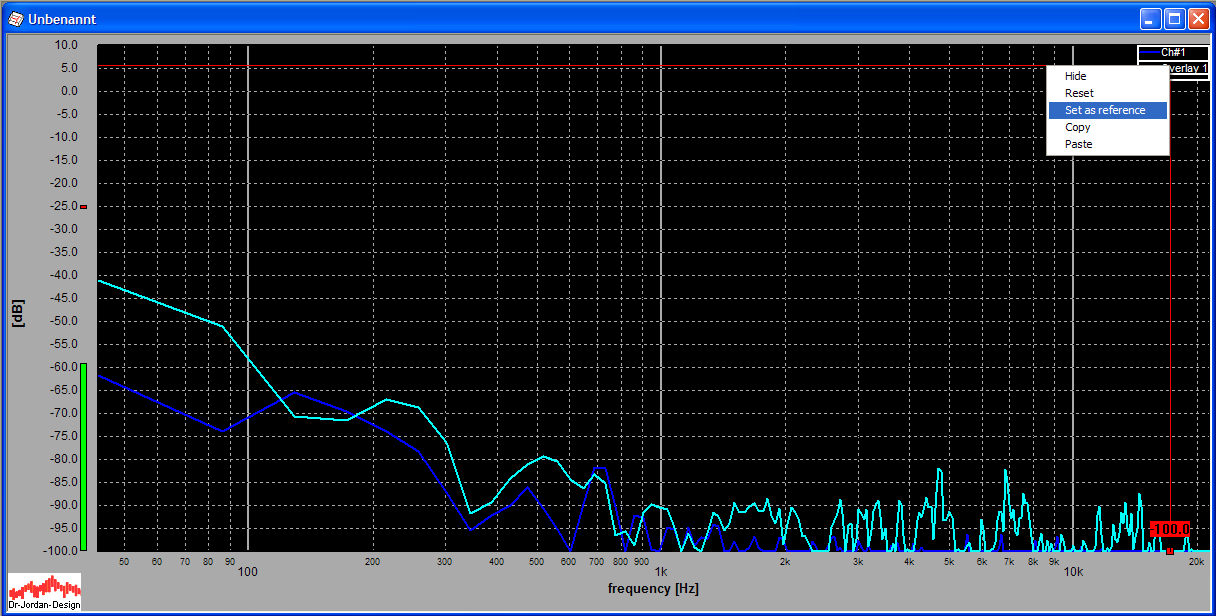1216x616 pixels.
Task: Click the Ch#1 legend entry
Action: 1173,53
